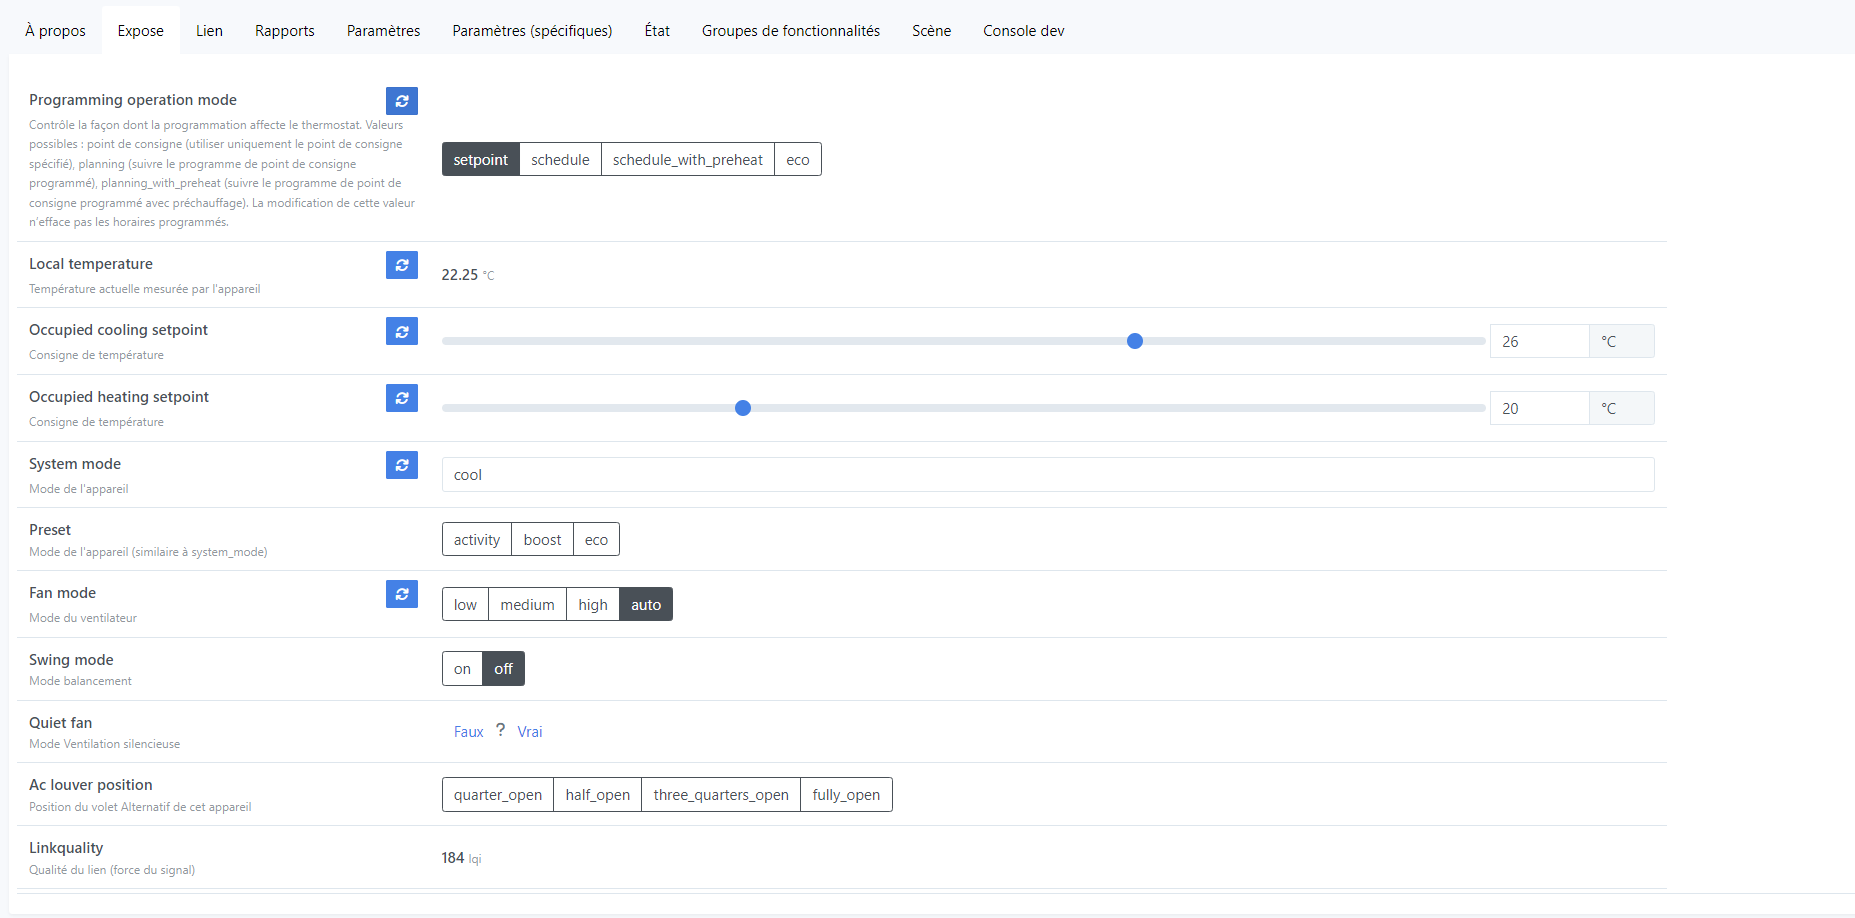
Task: Switch to the Console dev tab
Action: pyautogui.click(x=1023, y=31)
